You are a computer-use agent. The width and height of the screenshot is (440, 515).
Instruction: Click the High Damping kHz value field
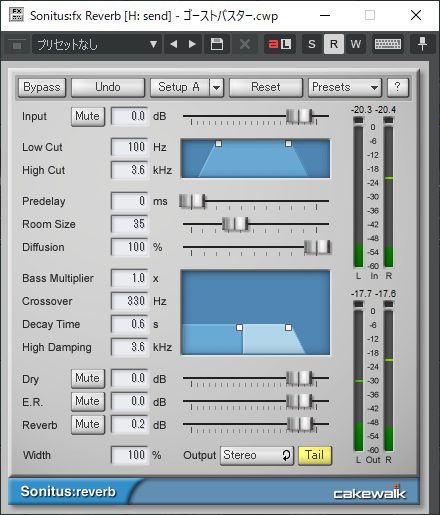click(129, 347)
